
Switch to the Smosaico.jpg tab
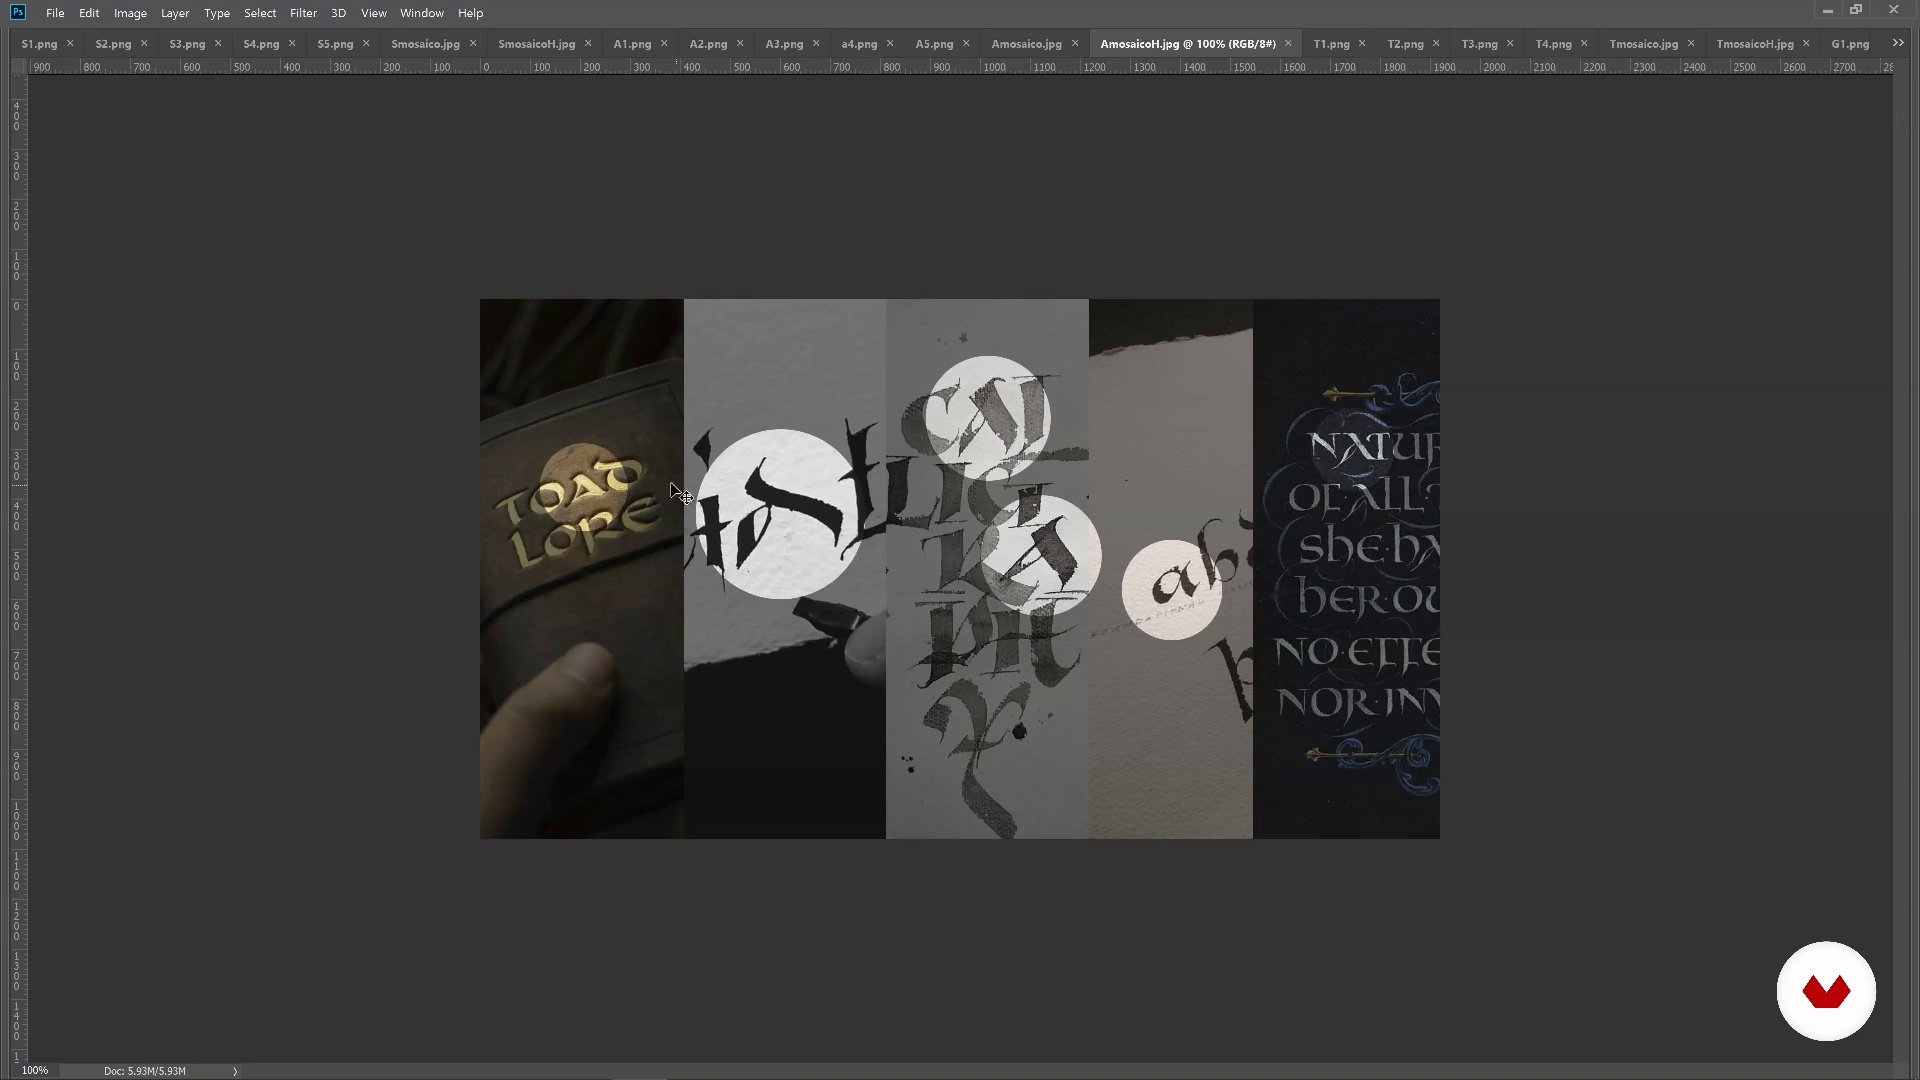pos(425,44)
